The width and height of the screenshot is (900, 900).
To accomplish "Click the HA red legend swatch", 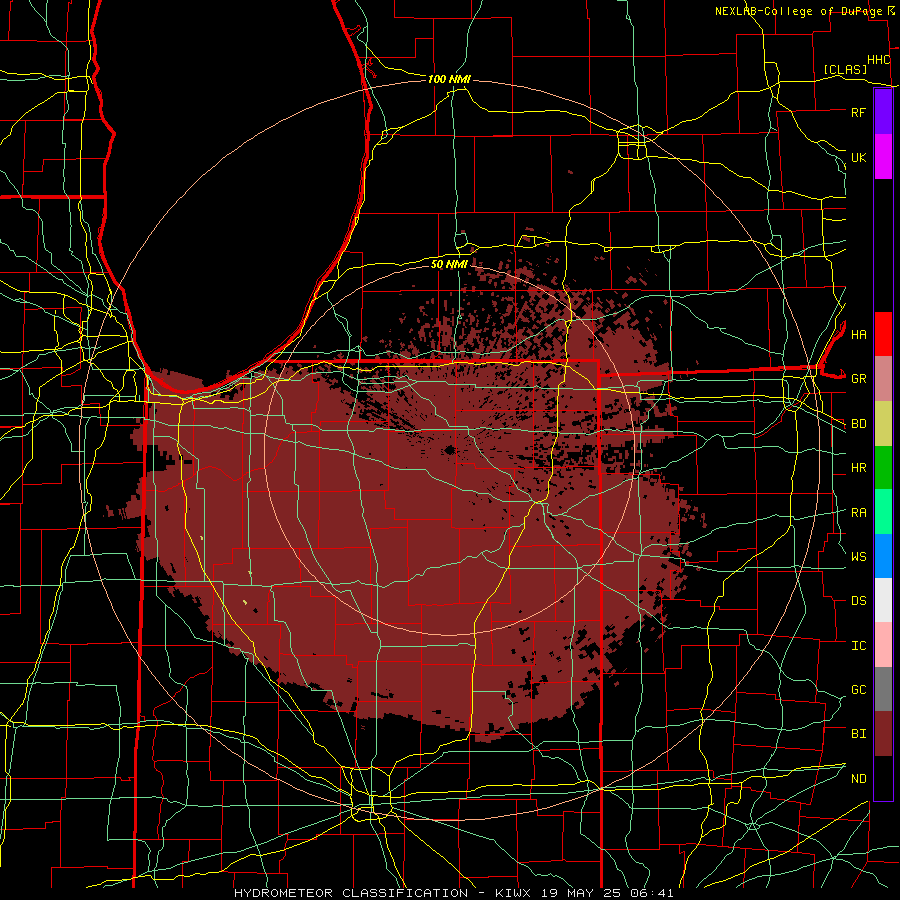I will click(883, 334).
